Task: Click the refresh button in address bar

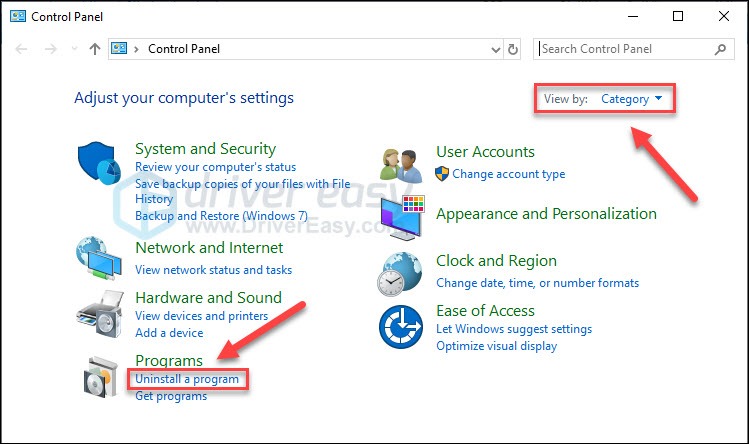Action: [x=514, y=48]
